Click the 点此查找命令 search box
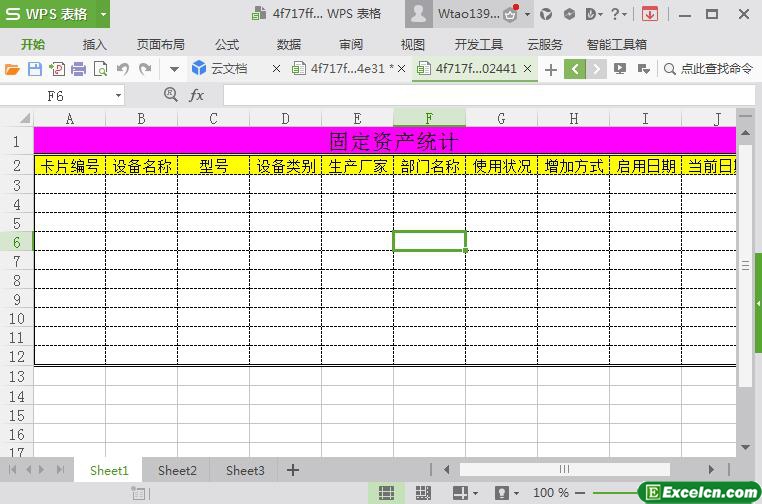The width and height of the screenshot is (762, 504). (x=709, y=69)
